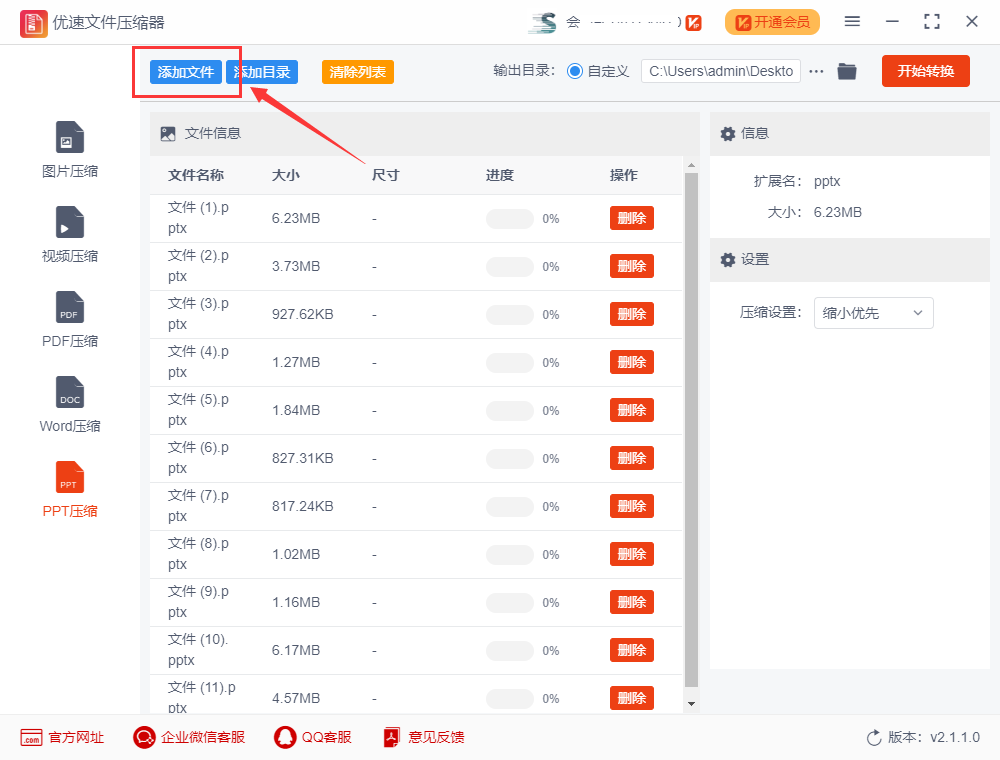Delete the 文件 (8).pptx row

pyautogui.click(x=631, y=555)
